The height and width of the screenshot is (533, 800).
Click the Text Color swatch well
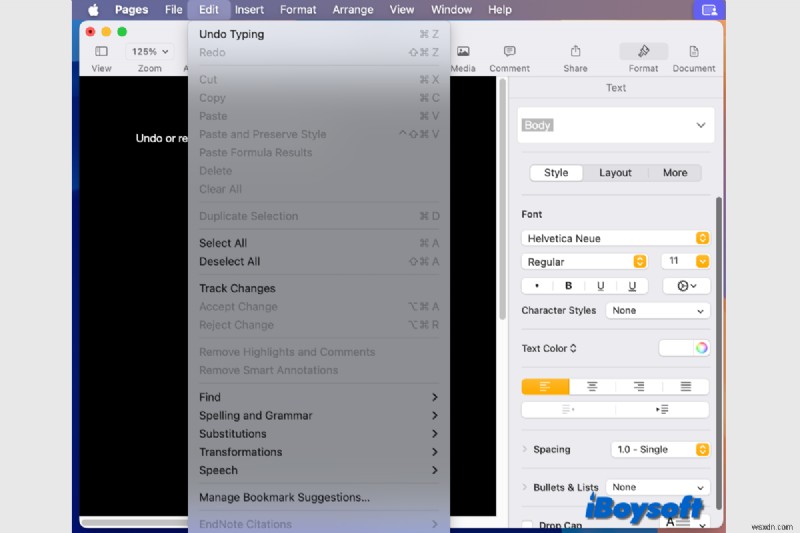click(x=677, y=348)
